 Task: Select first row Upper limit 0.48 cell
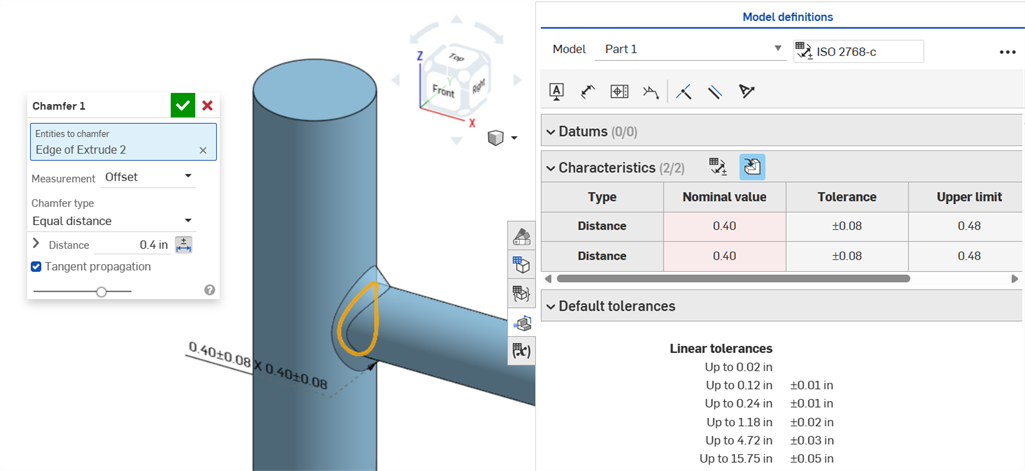966,227
